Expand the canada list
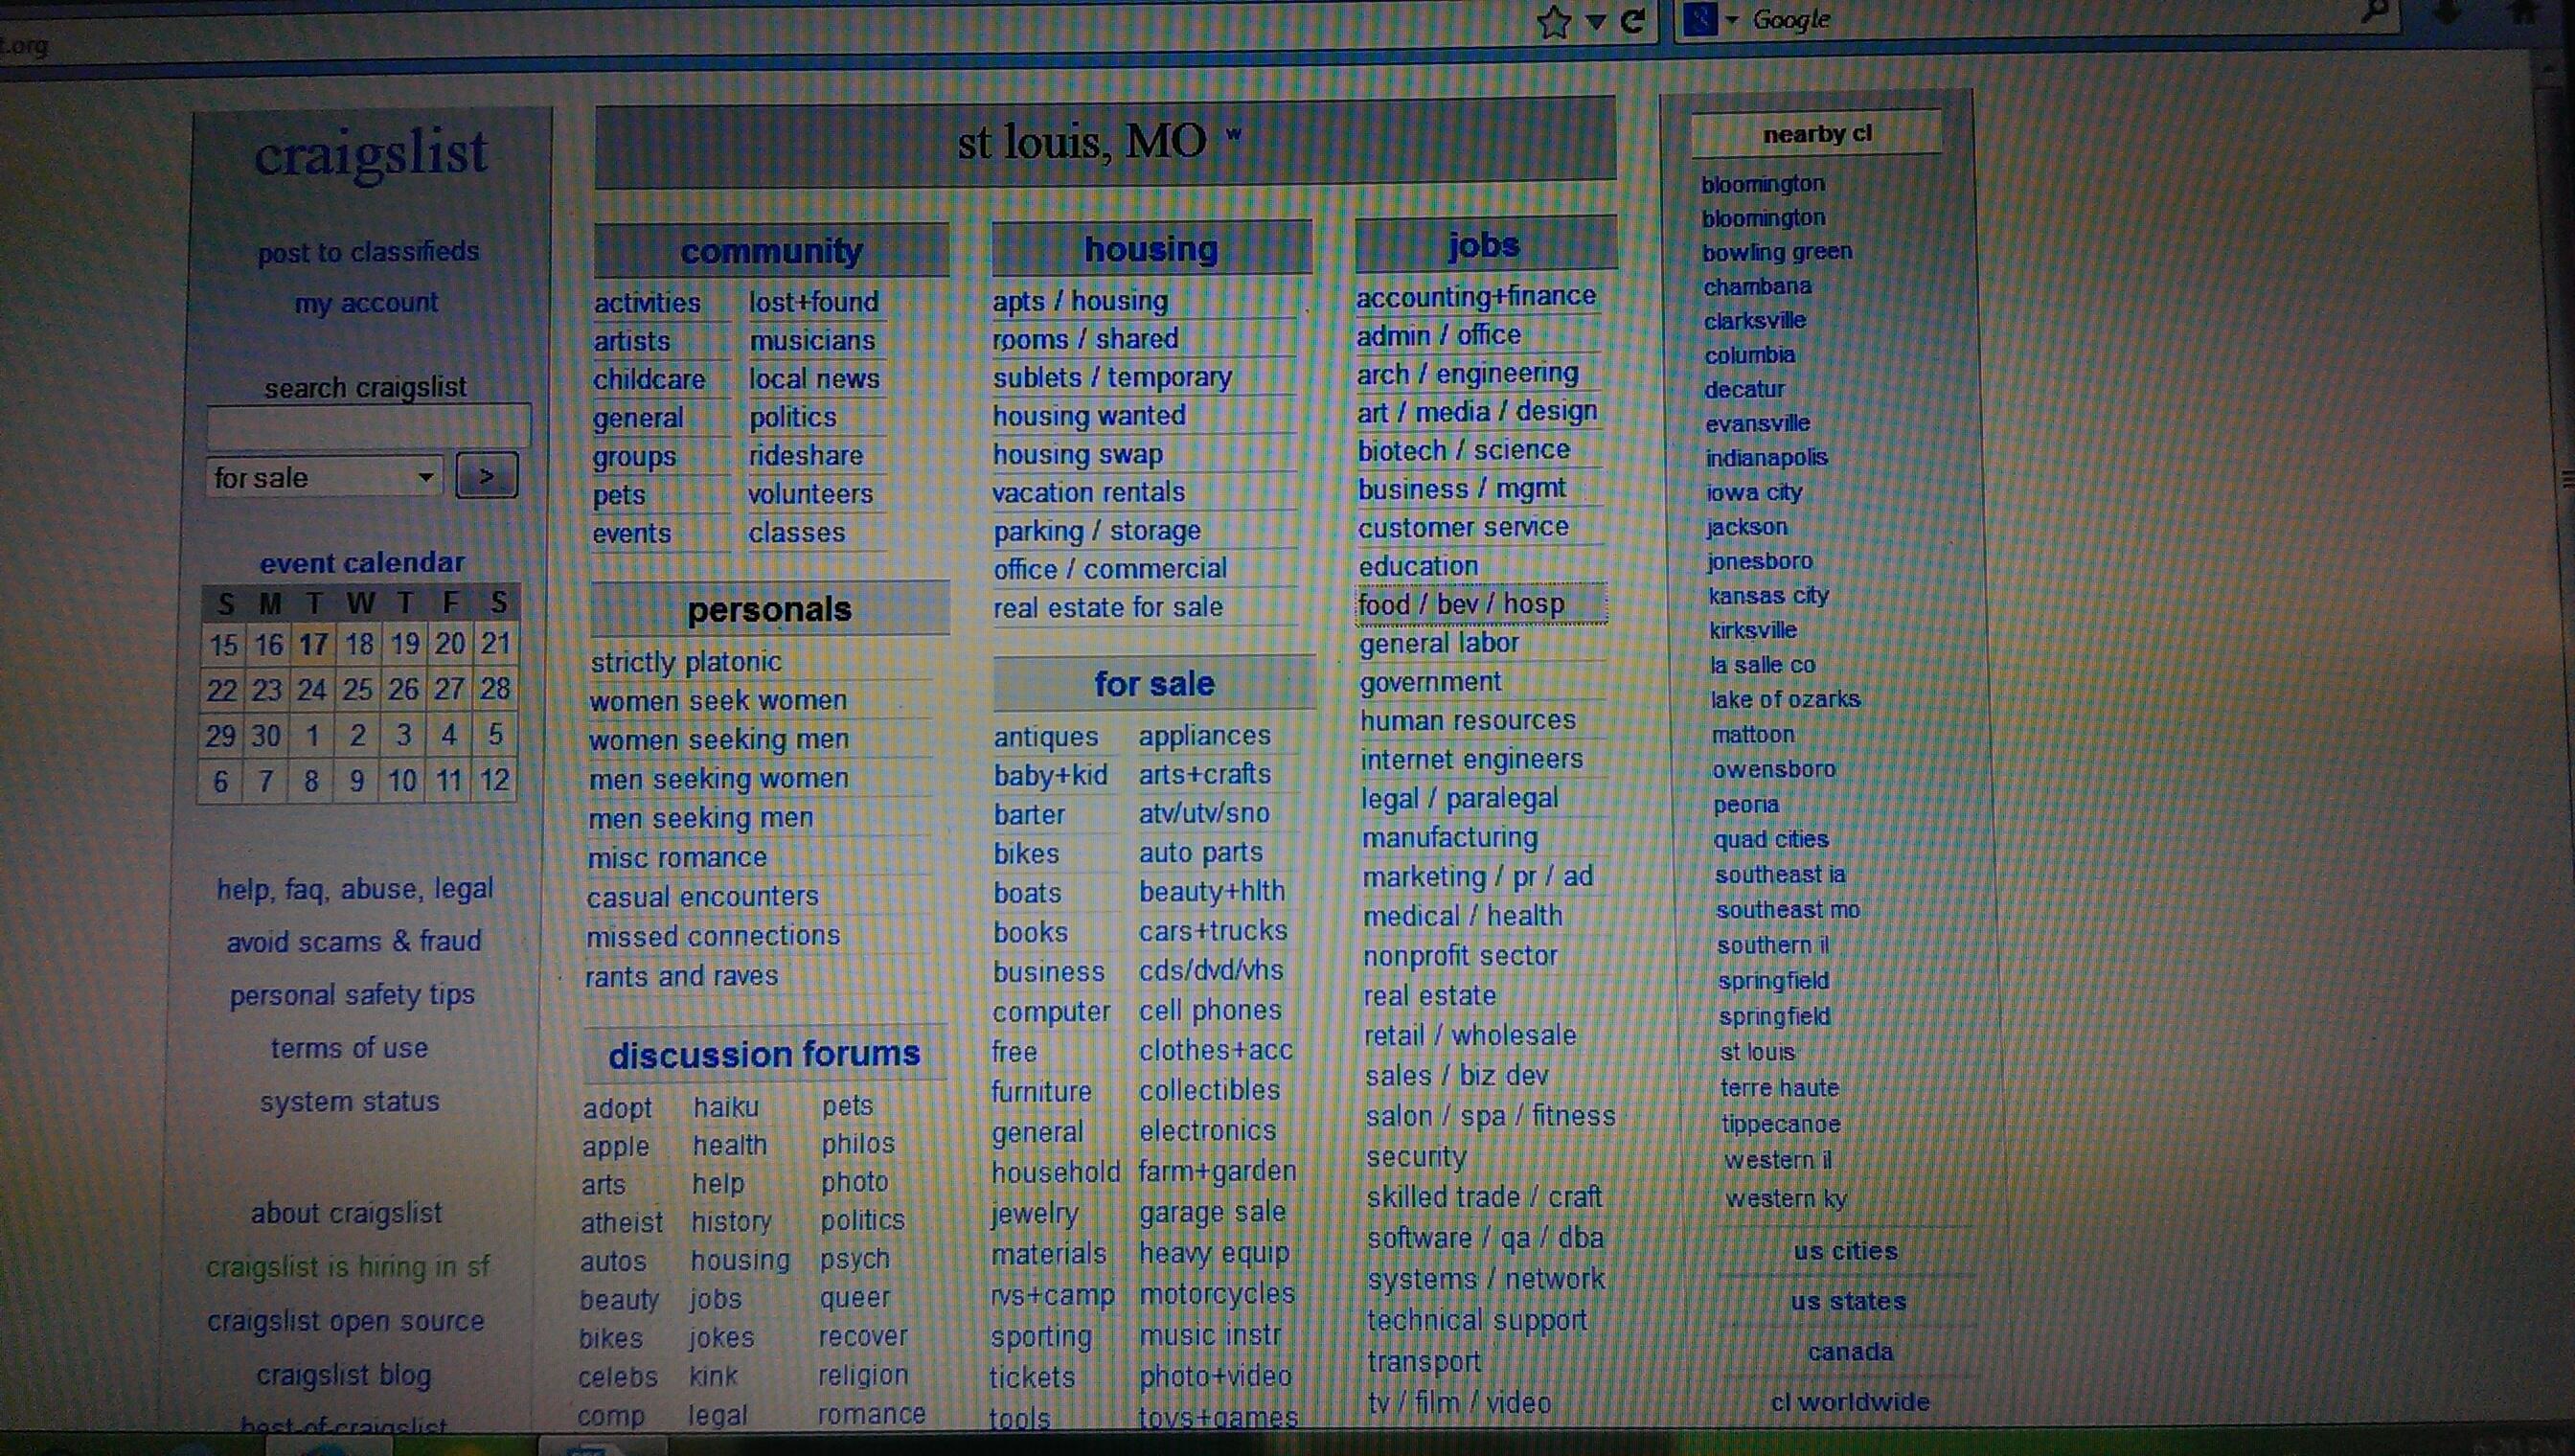Viewport: 2575px width, 1456px height. [x=1850, y=1352]
